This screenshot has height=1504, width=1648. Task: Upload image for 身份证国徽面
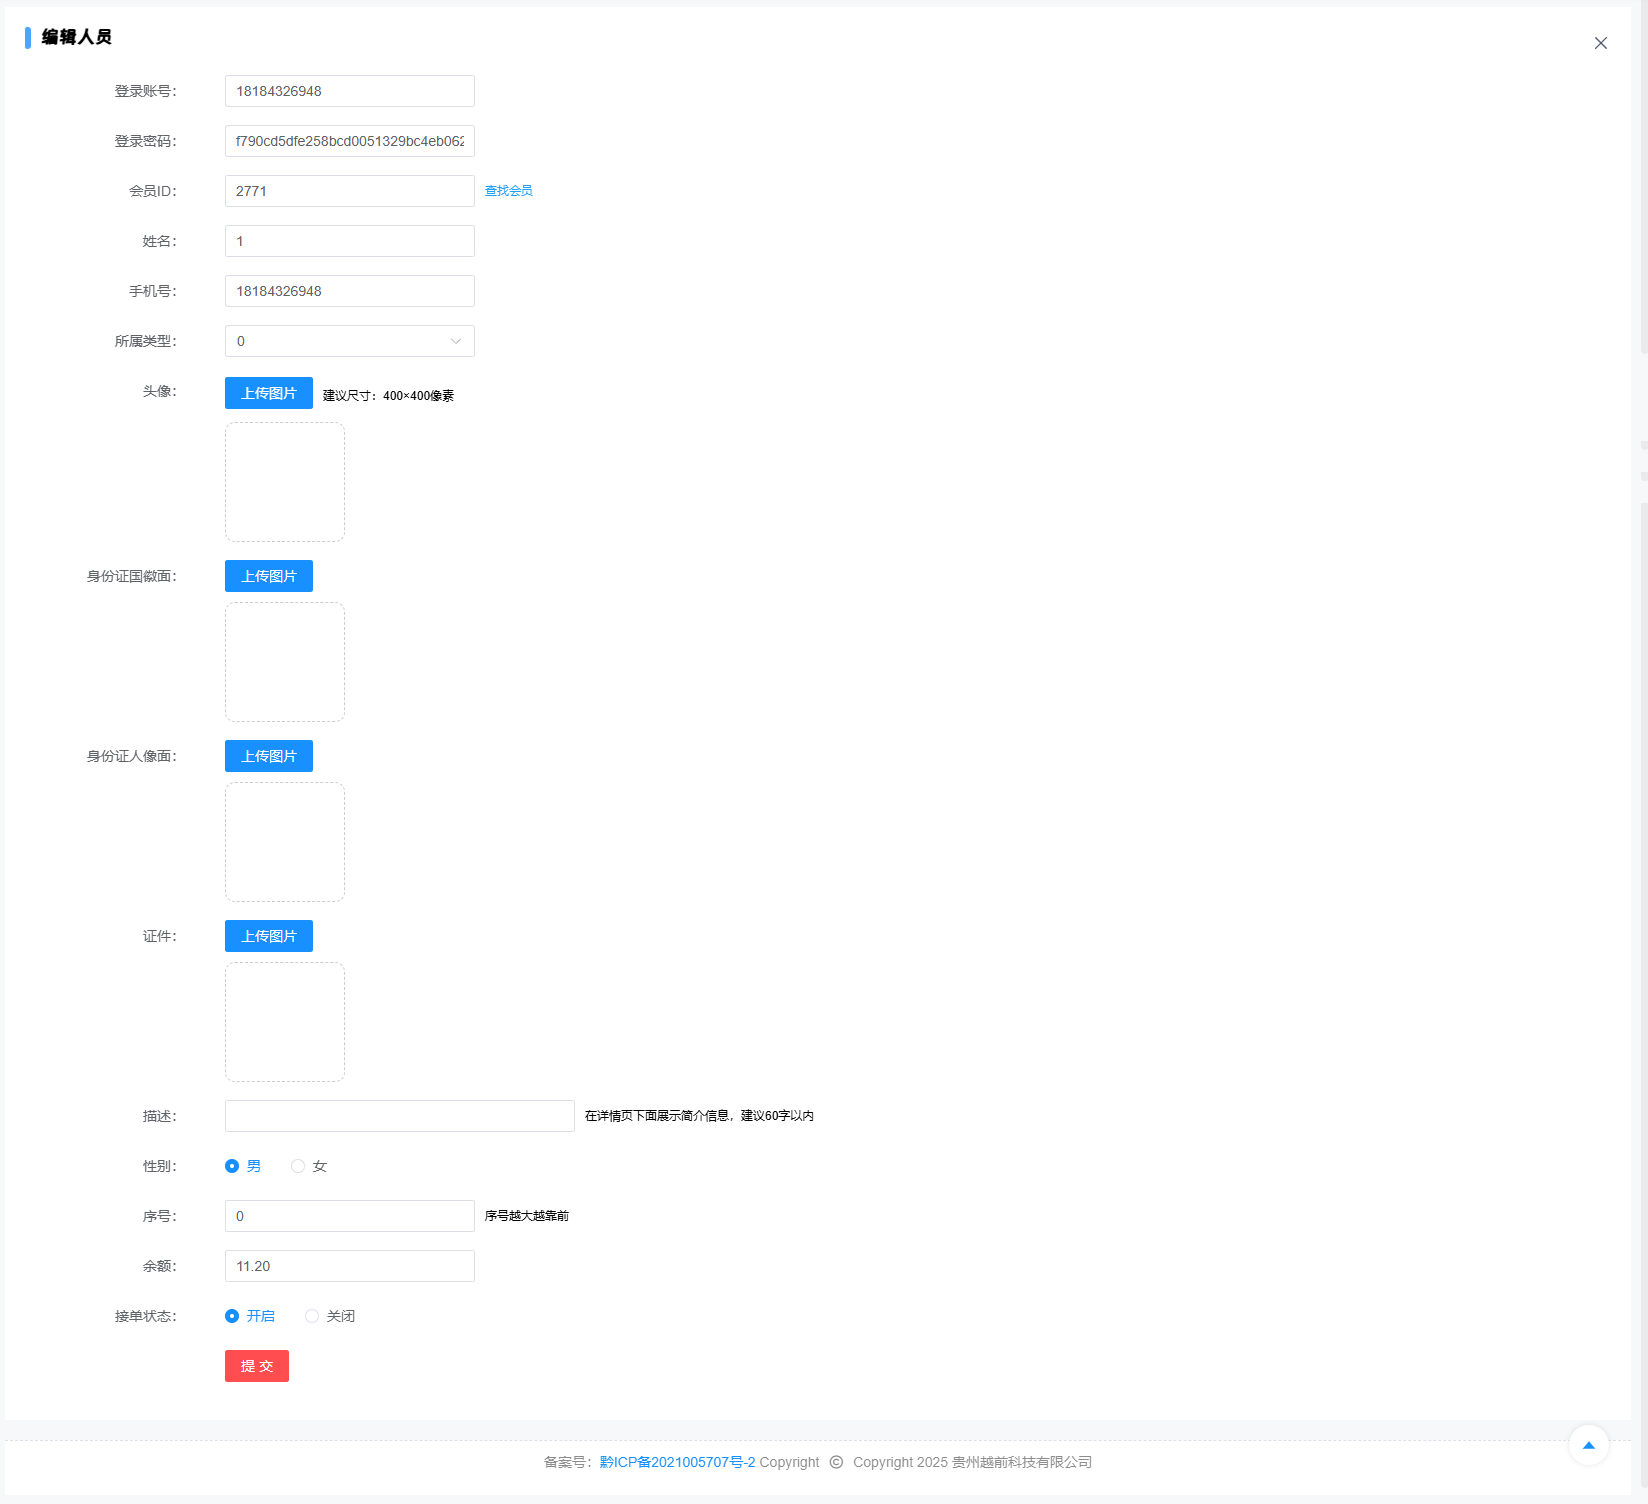coord(268,576)
